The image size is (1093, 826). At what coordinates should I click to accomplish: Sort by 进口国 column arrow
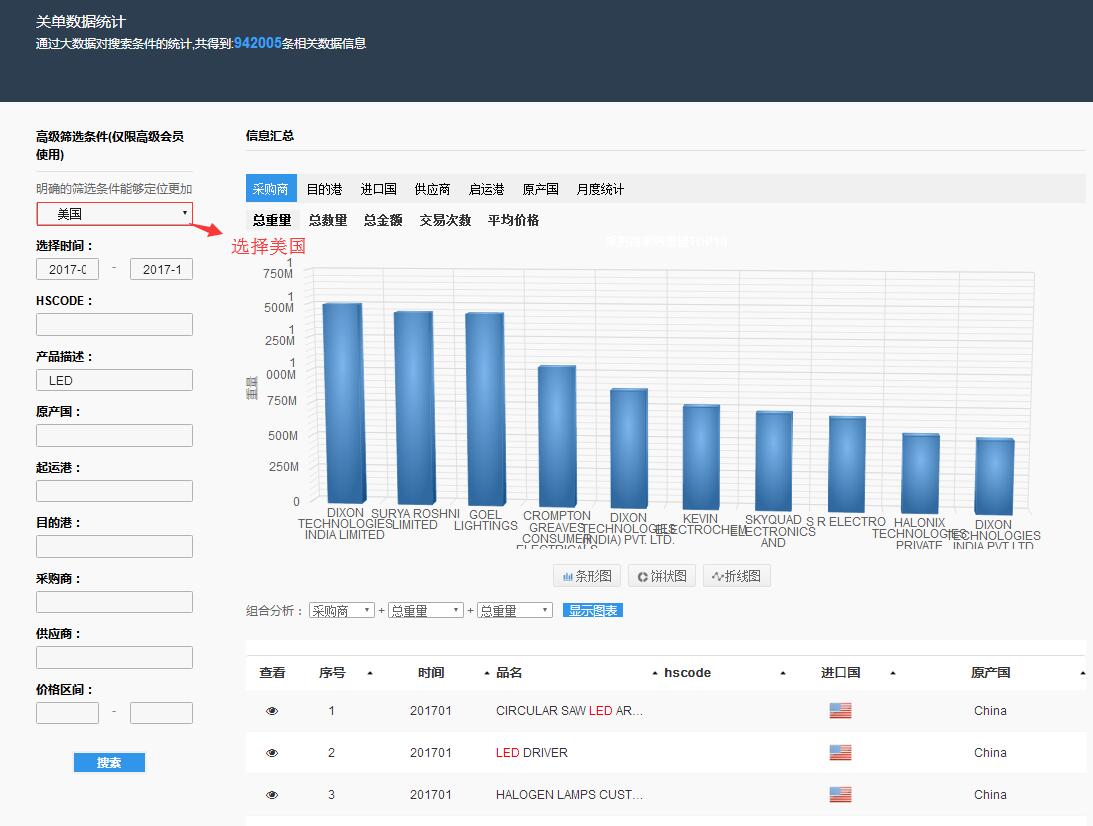point(892,673)
